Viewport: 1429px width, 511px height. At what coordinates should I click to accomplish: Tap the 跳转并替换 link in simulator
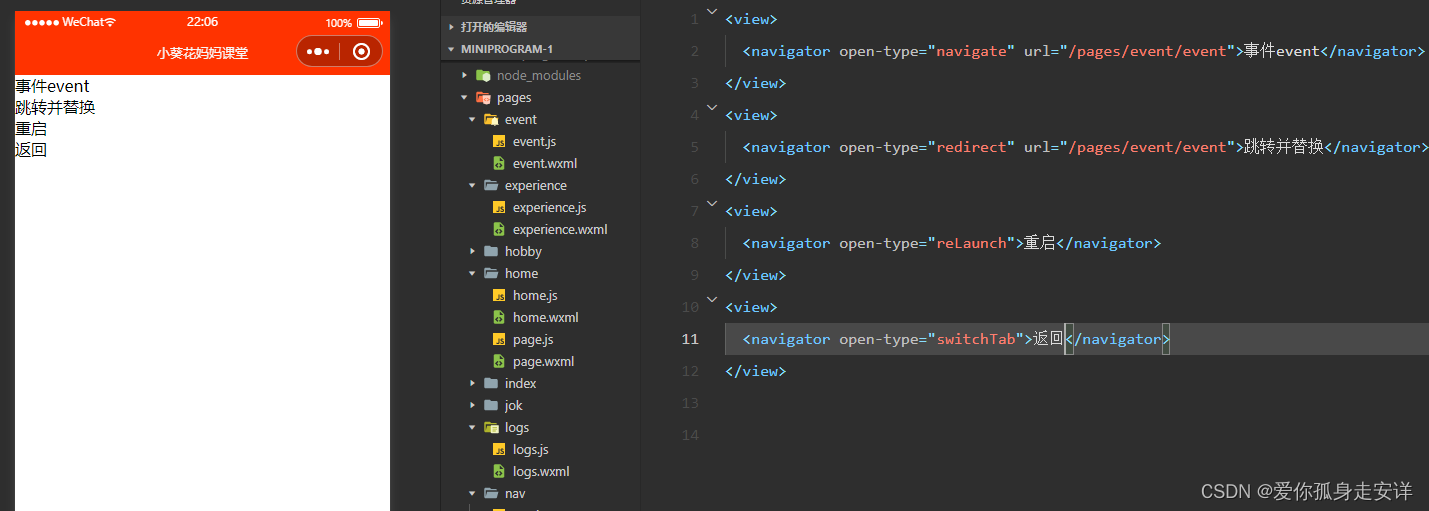coord(55,107)
